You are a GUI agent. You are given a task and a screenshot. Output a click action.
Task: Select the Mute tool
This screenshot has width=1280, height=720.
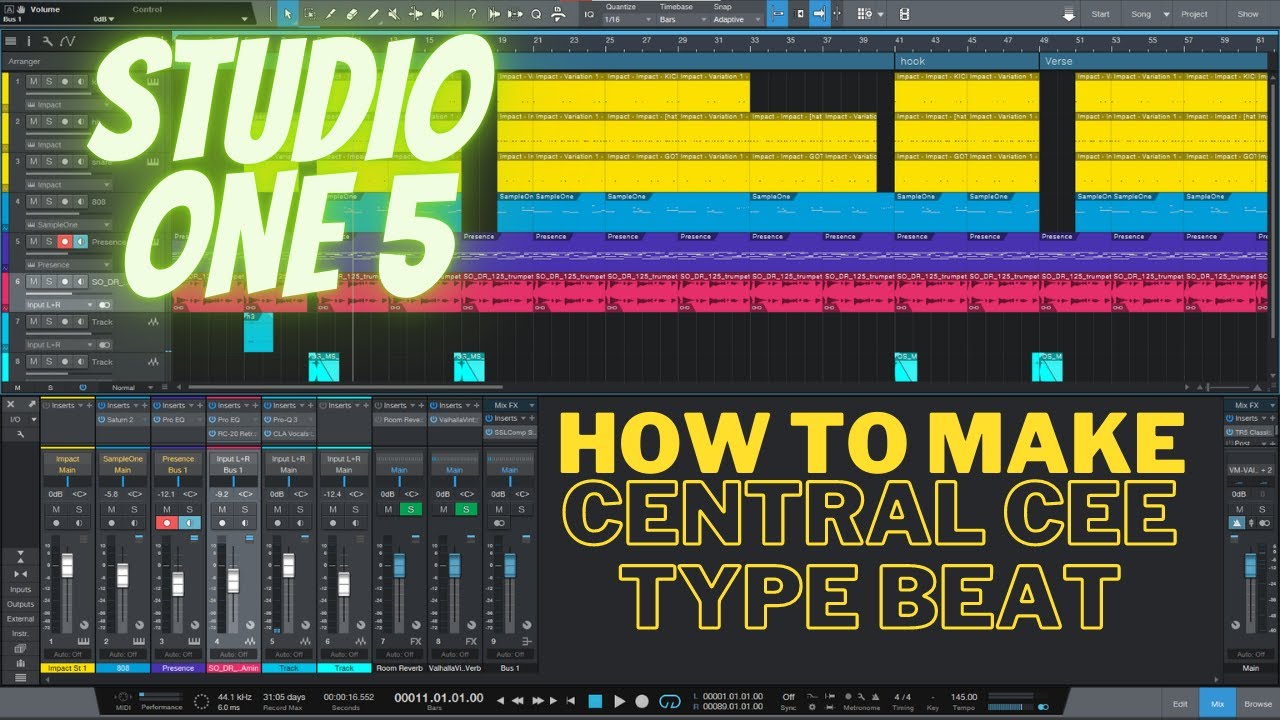point(395,14)
